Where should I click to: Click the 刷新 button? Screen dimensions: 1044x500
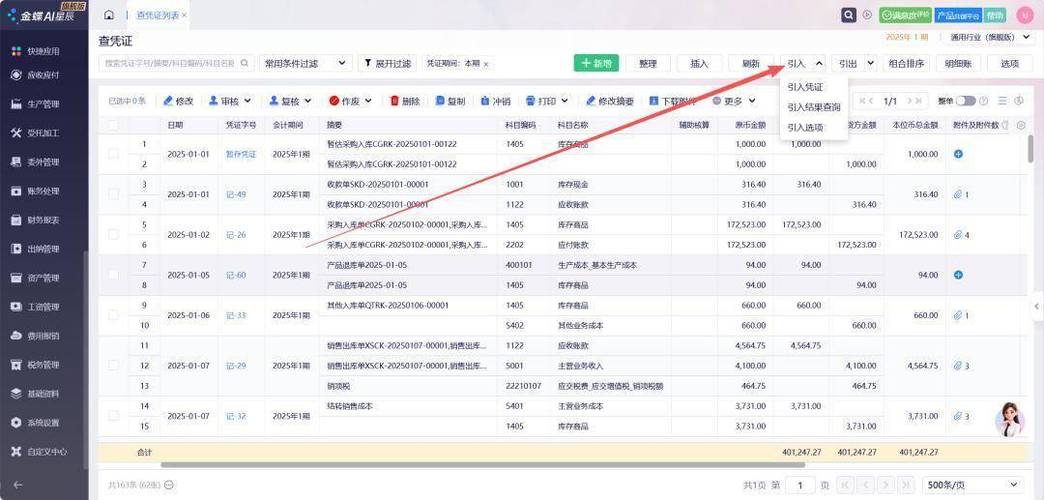(750, 63)
